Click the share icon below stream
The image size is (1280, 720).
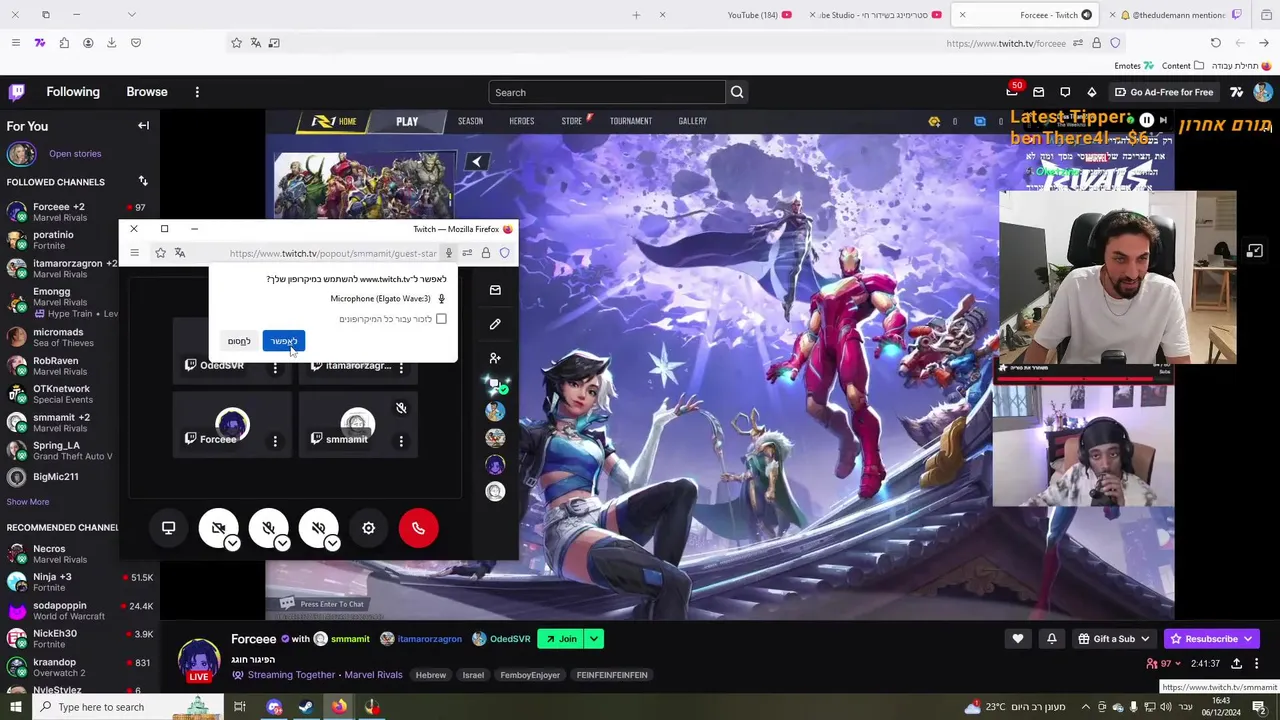1236,664
